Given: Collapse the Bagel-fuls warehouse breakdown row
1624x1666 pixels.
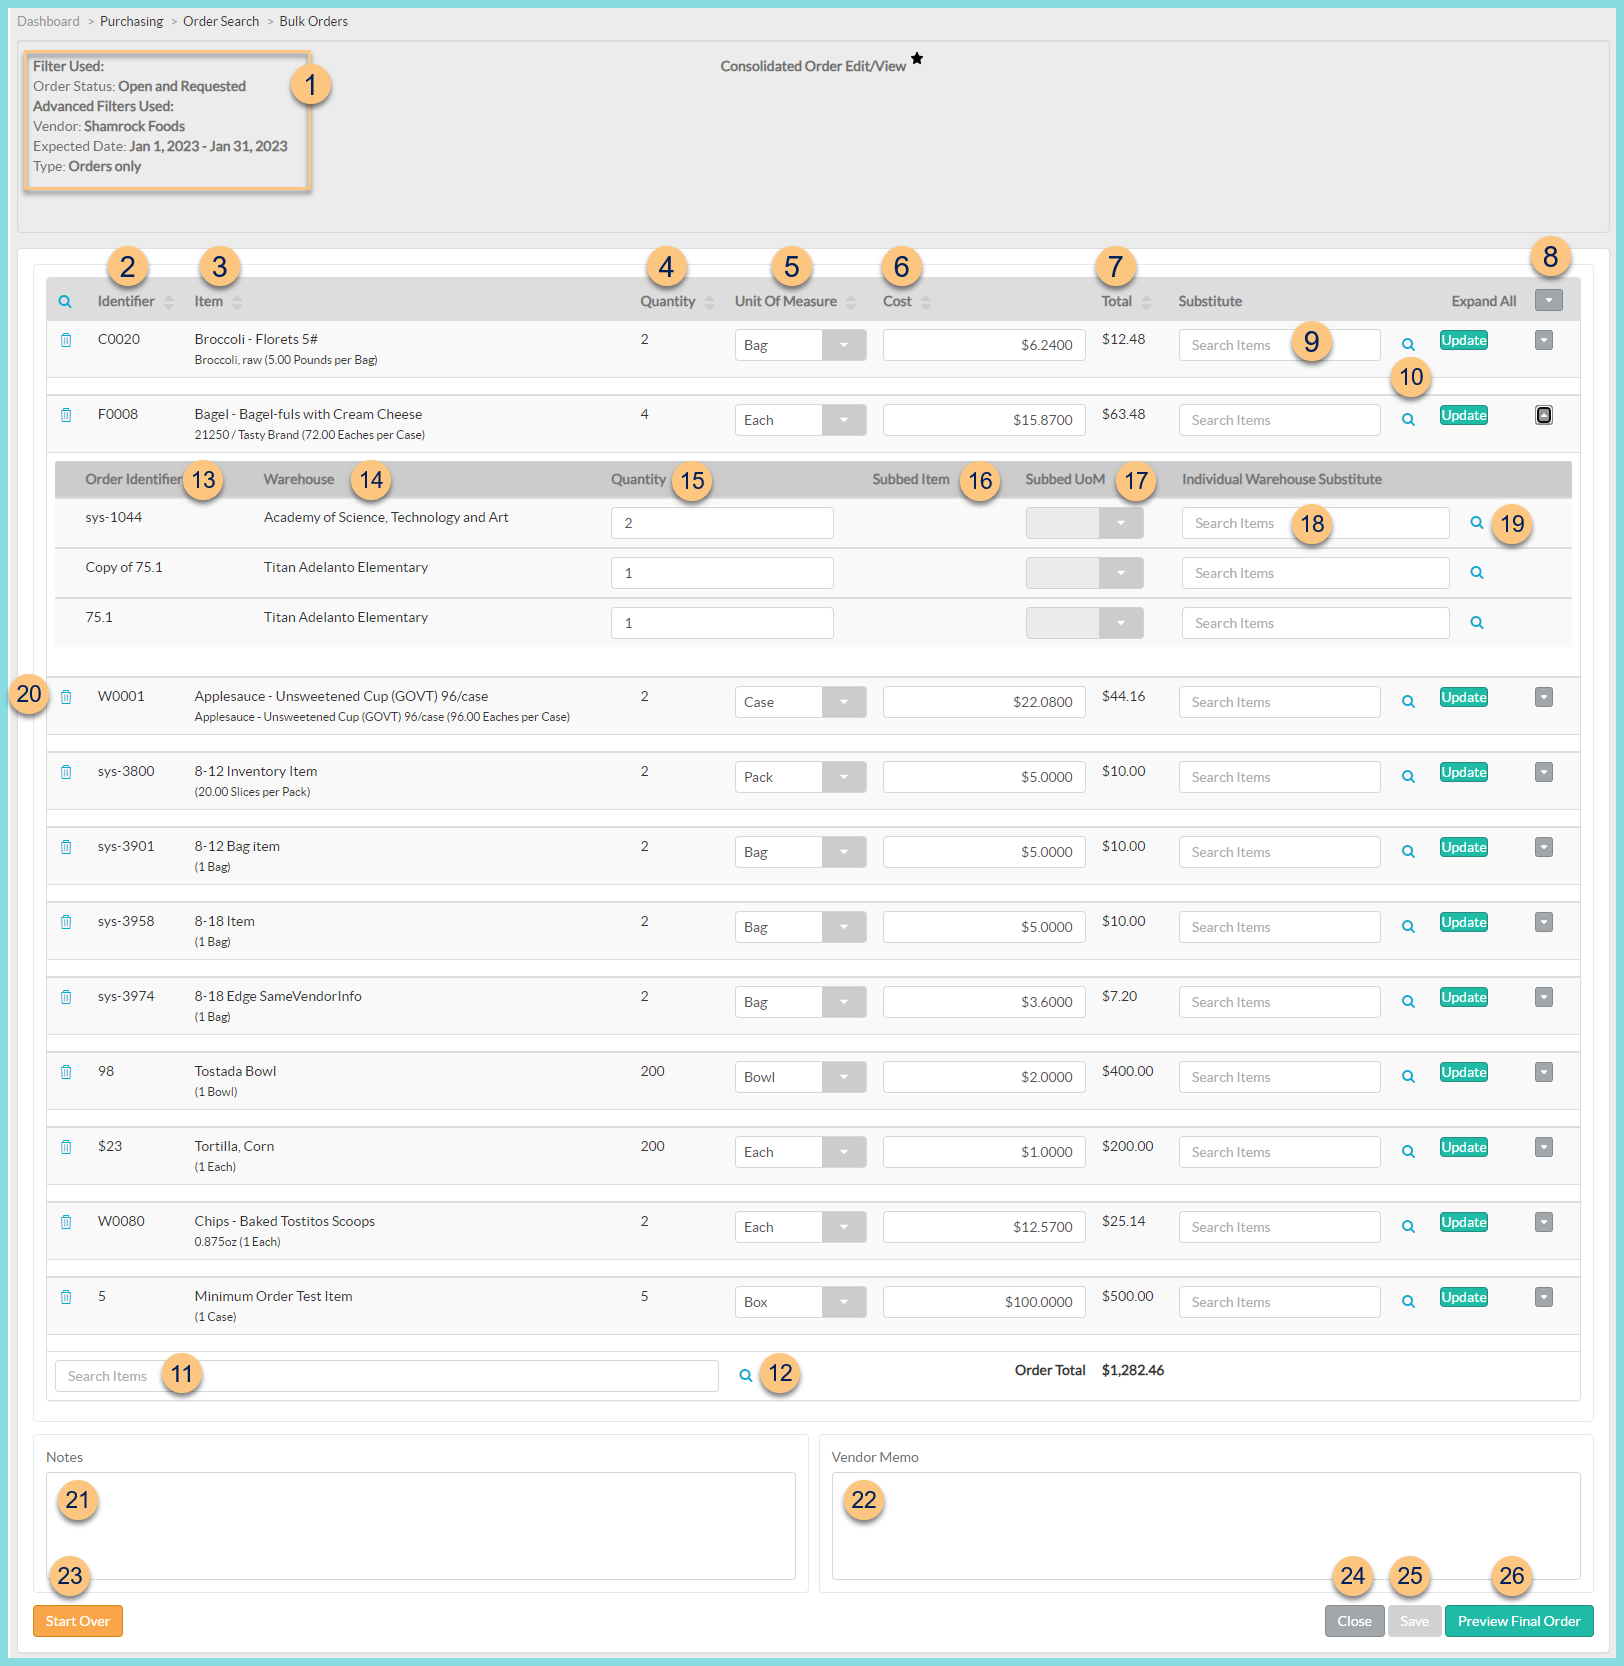Looking at the screenshot, I should click(1543, 414).
